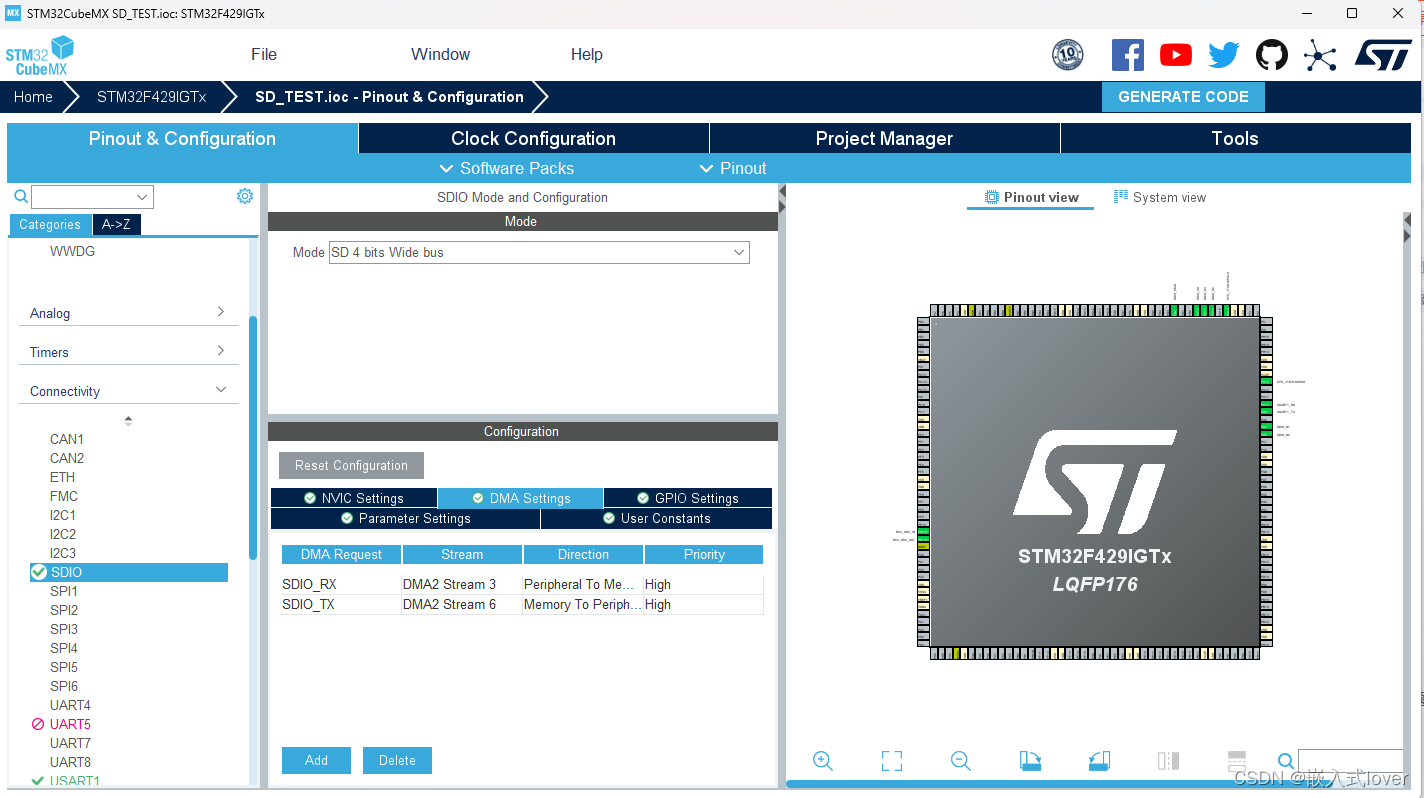Click the Pinout view chip icon
This screenshot has height=798, width=1424.
tap(992, 197)
